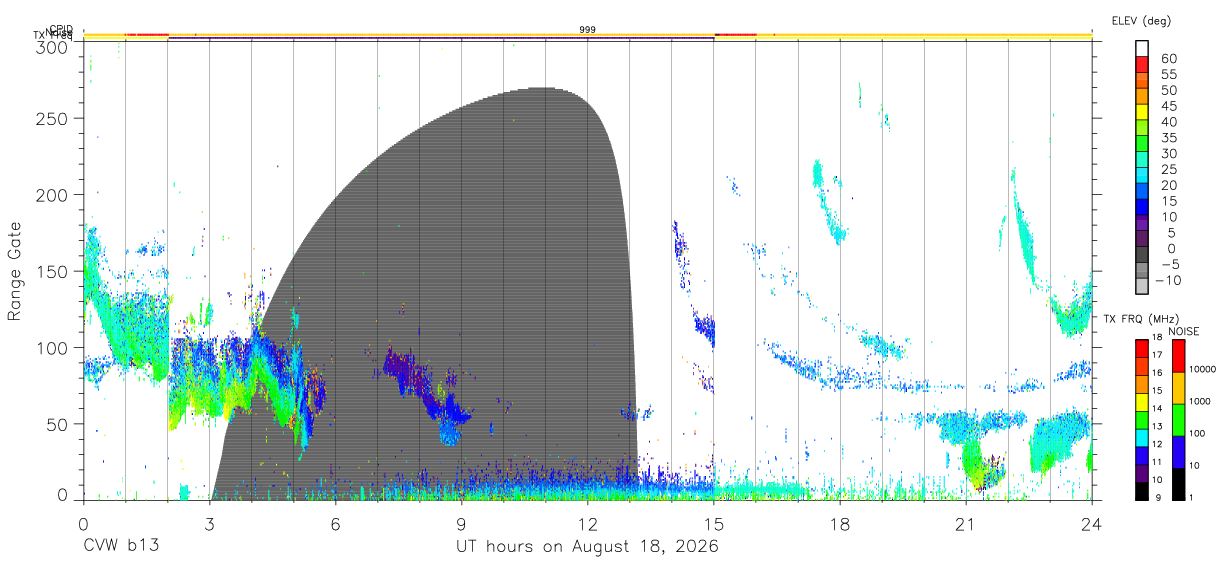Image resolution: width=1228 pixels, height=567 pixels.
Task: Click the 3 hour tick on the UT axis
Action: click(x=210, y=522)
